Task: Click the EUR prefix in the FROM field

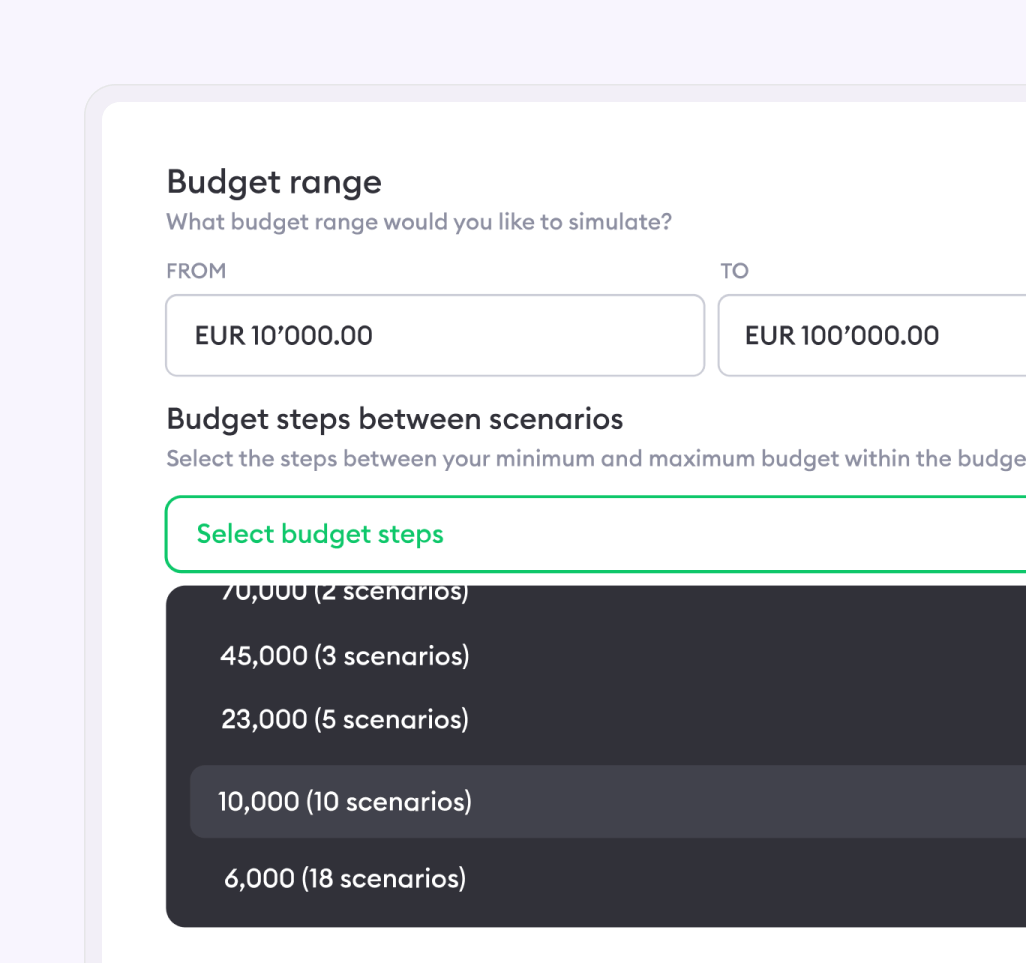Action: [219, 335]
